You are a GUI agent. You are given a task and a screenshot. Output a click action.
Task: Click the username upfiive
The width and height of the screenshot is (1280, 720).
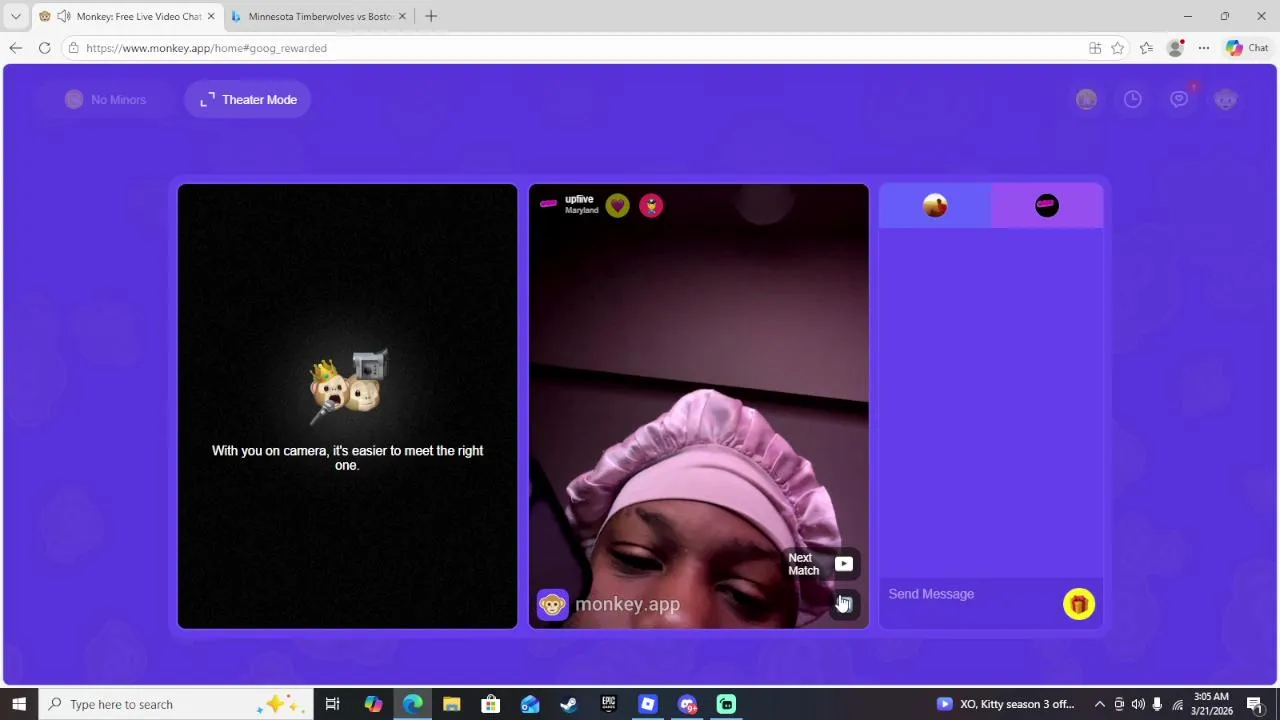579,199
